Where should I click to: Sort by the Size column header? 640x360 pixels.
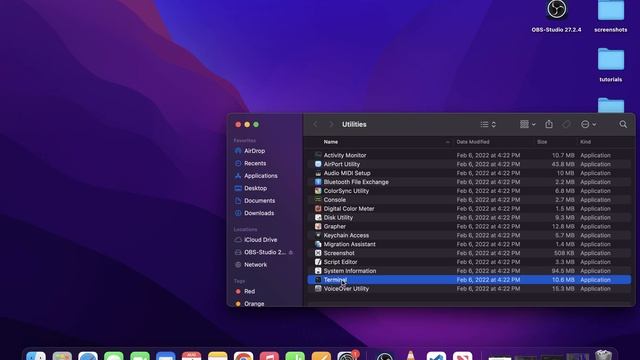(542, 142)
